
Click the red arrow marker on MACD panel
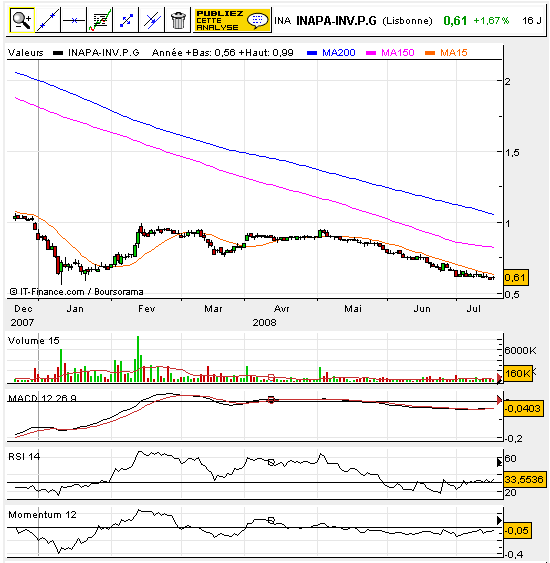point(499,400)
